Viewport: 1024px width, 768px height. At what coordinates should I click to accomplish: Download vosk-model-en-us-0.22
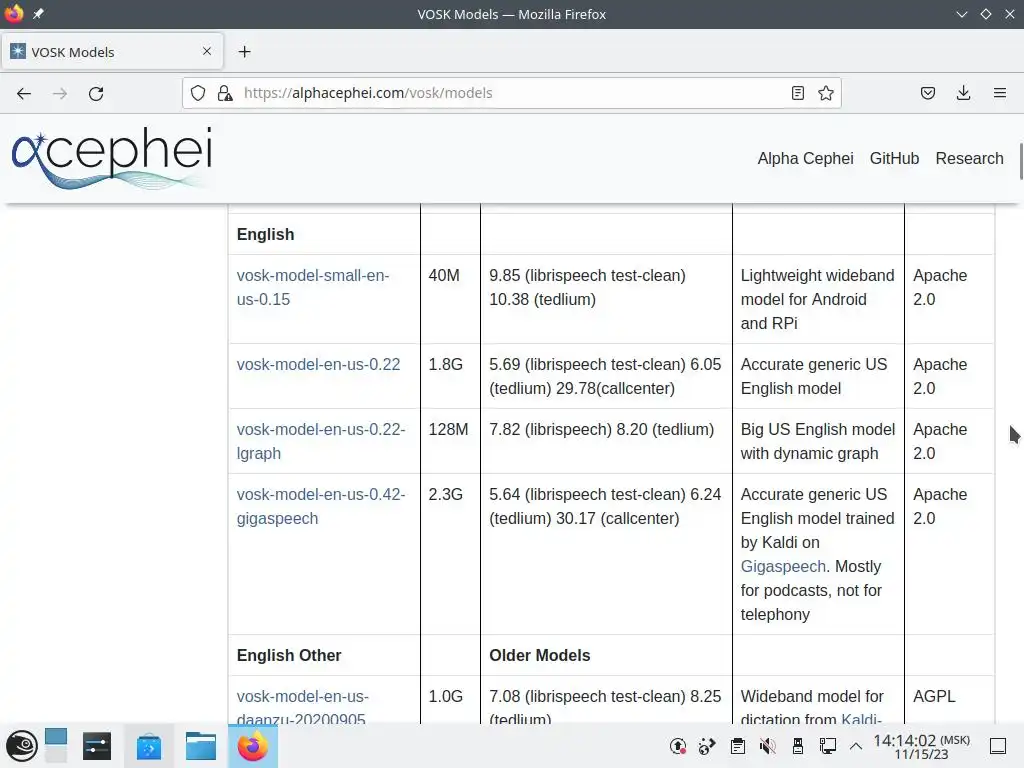click(x=318, y=364)
